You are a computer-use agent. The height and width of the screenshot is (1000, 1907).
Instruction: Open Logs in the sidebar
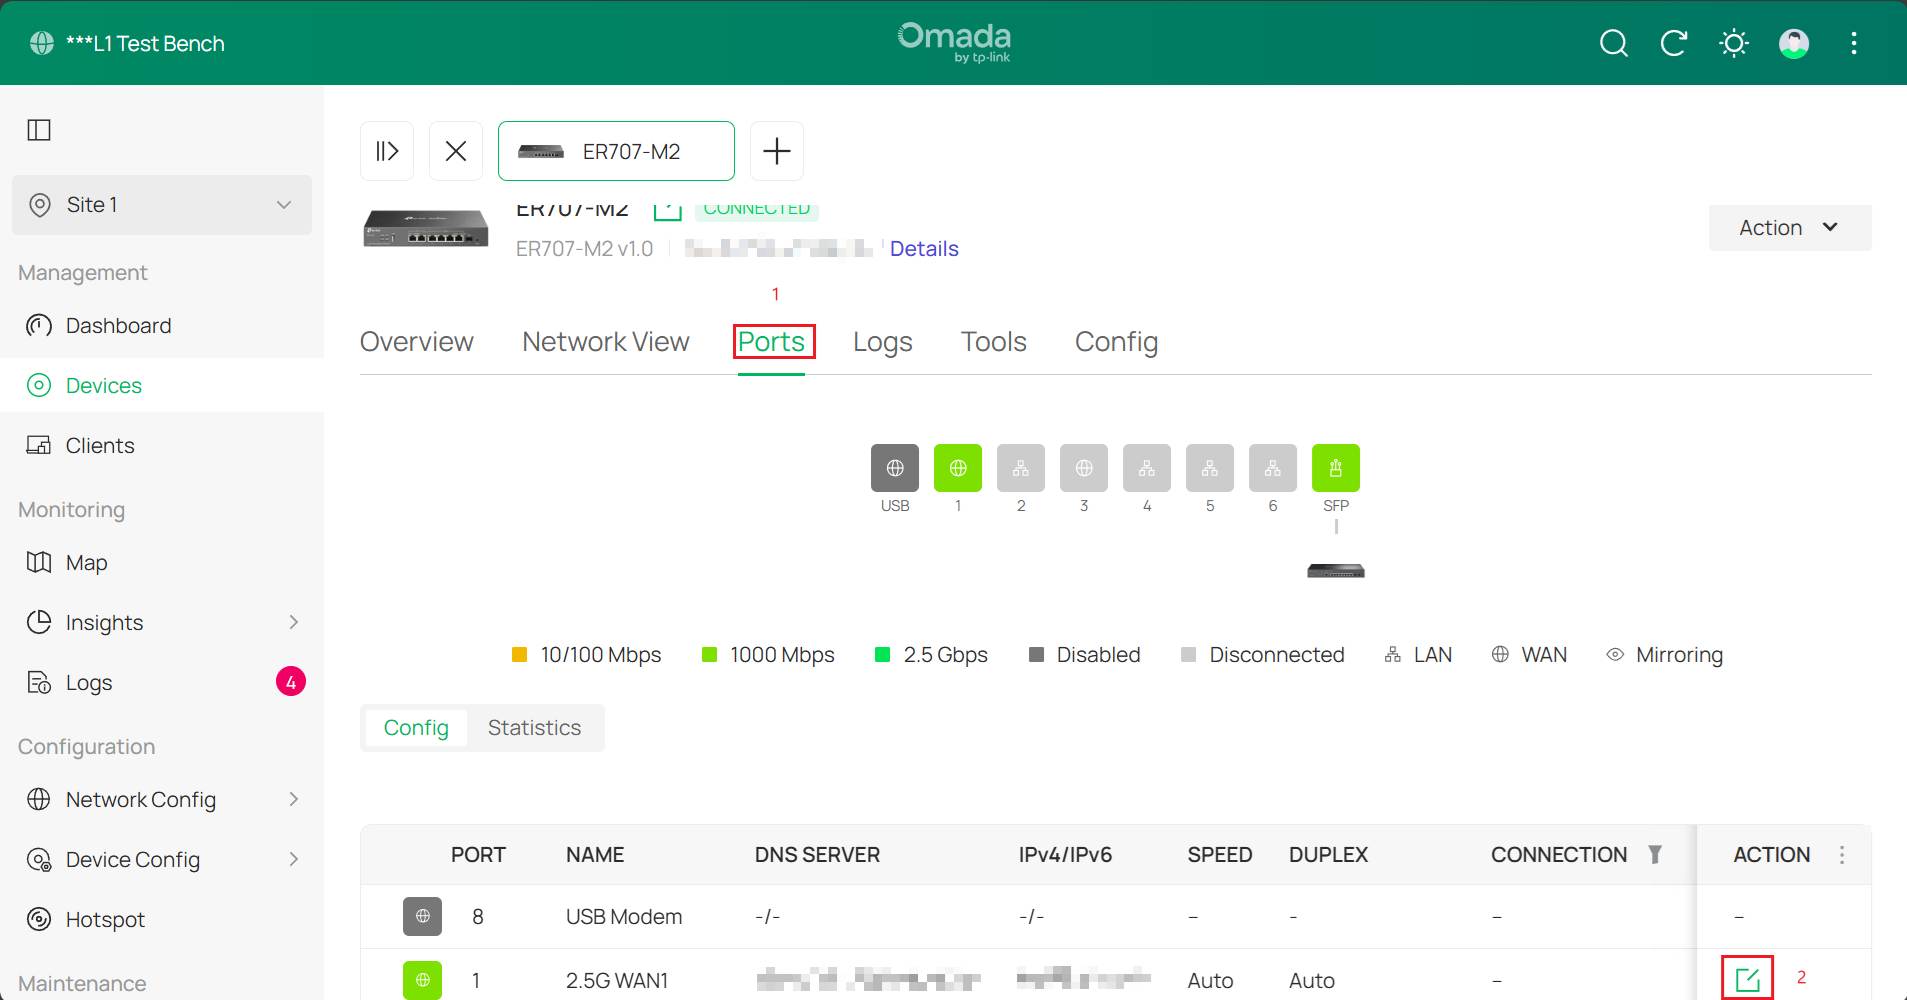[89, 683]
